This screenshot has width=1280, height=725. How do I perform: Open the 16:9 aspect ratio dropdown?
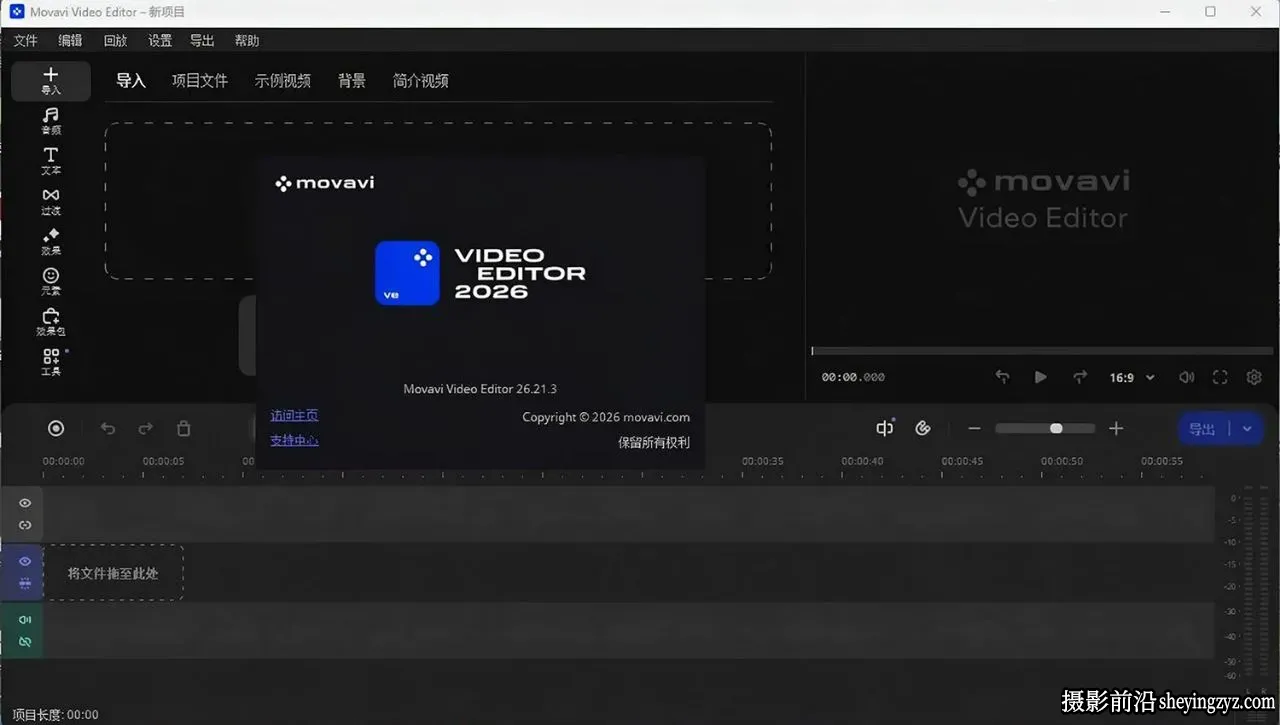click(1132, 378)
